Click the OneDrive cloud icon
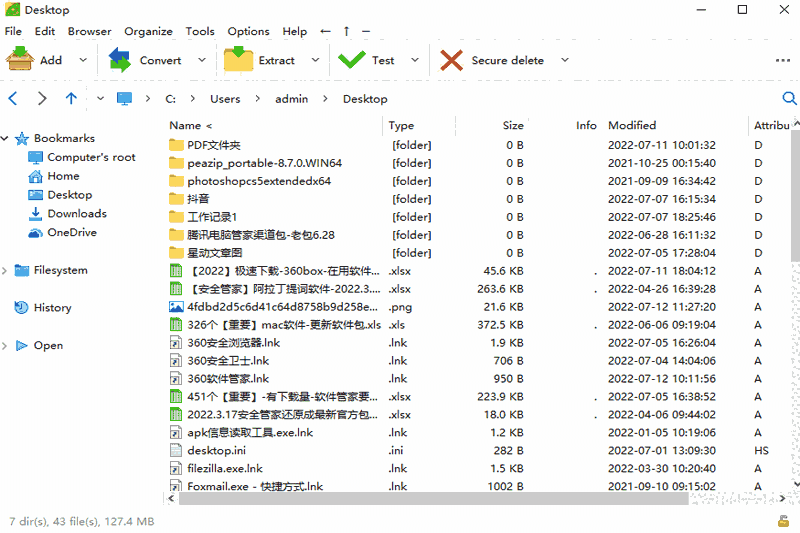 pyautogui.click(x=35, y=233)
